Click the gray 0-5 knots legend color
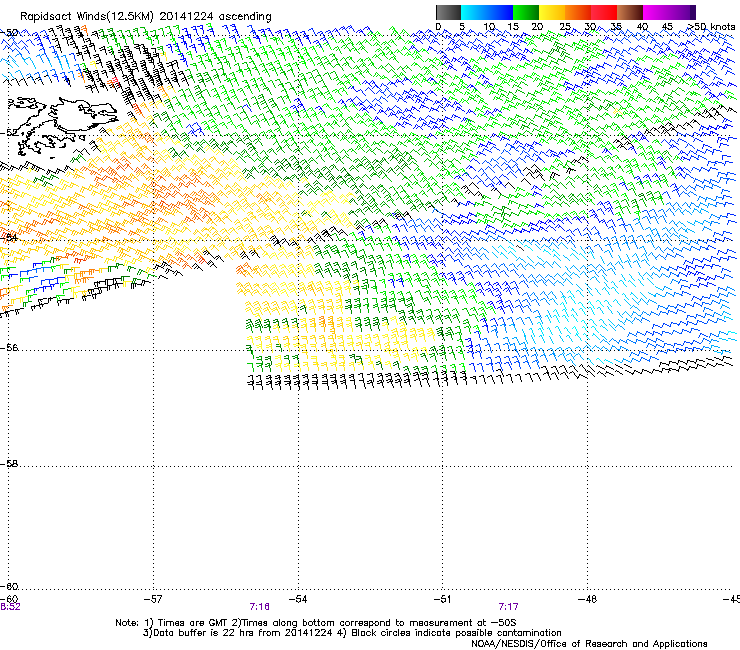 (x=448, y=12)
